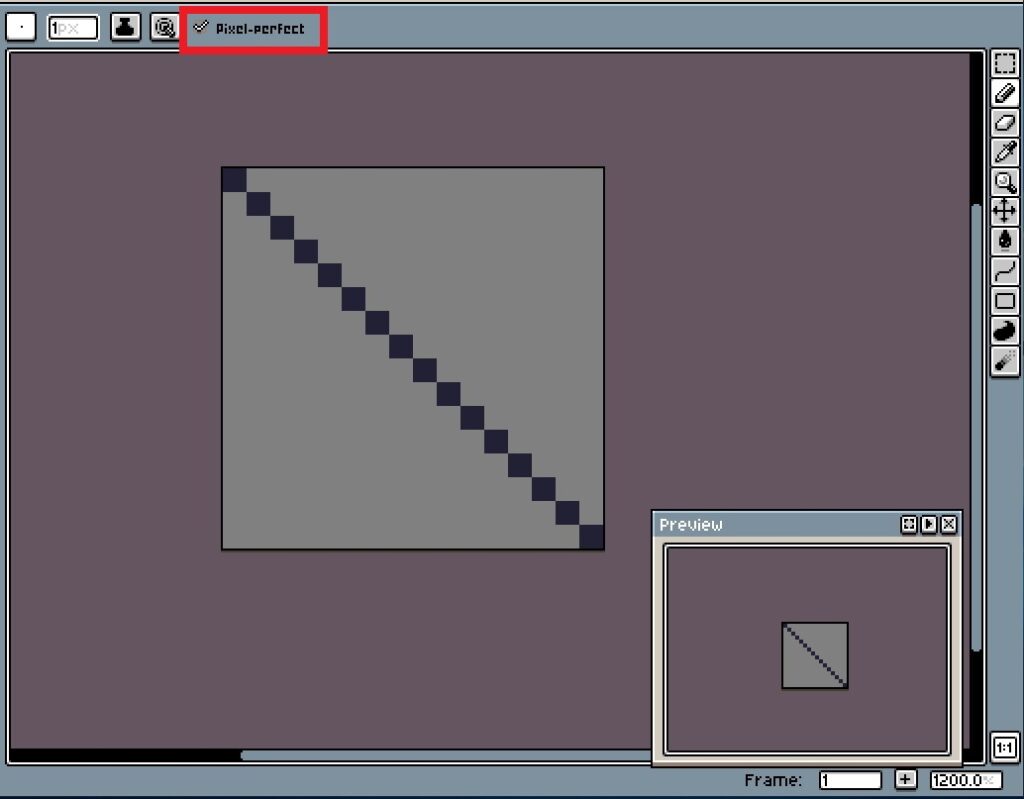Click the icon left of Pixel-perfect checkbox
The width and height of the screenshot is (1024, 799).
click(x=164, y=27)
